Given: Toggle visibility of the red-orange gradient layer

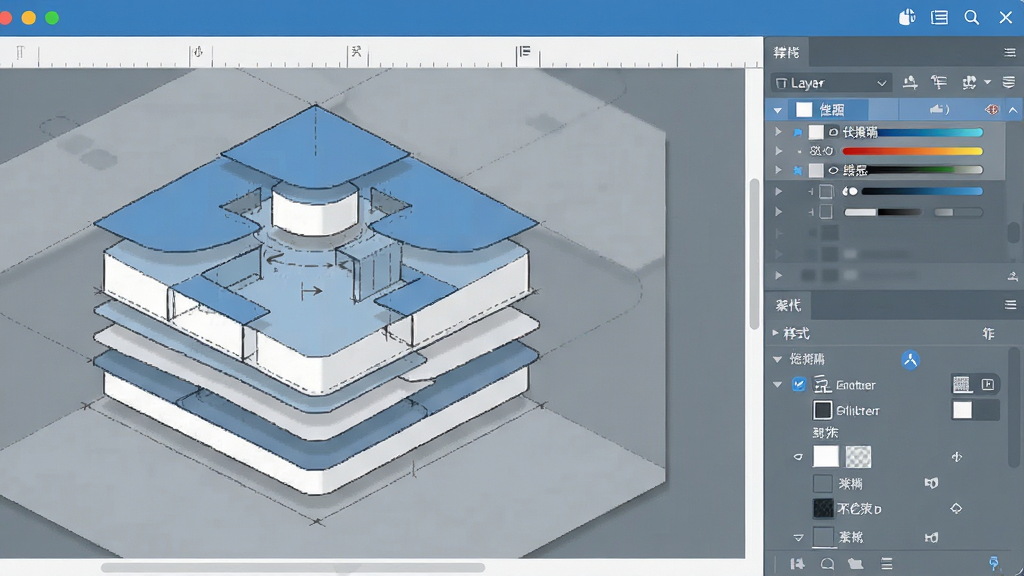Looking at the screenshot, I should point(827,151).
